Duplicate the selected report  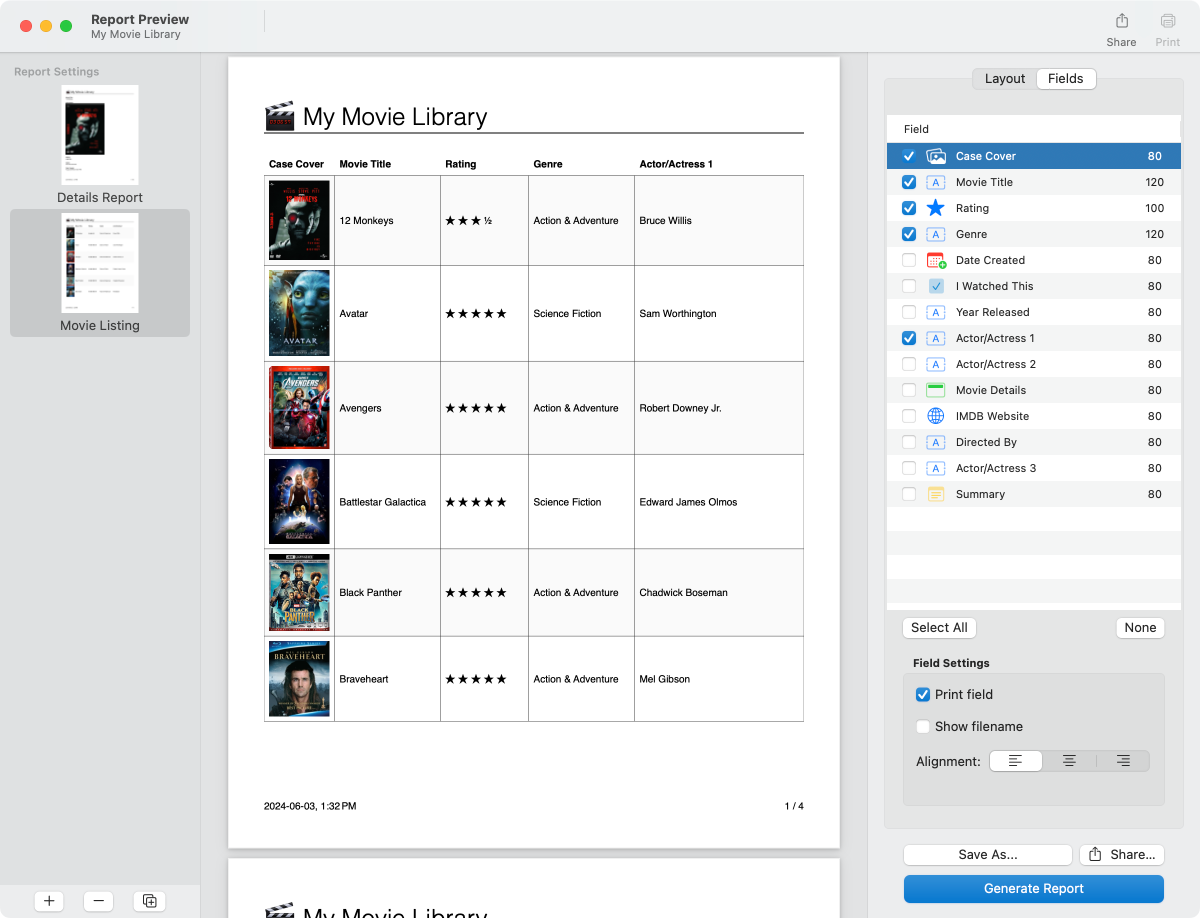point(149,901)
